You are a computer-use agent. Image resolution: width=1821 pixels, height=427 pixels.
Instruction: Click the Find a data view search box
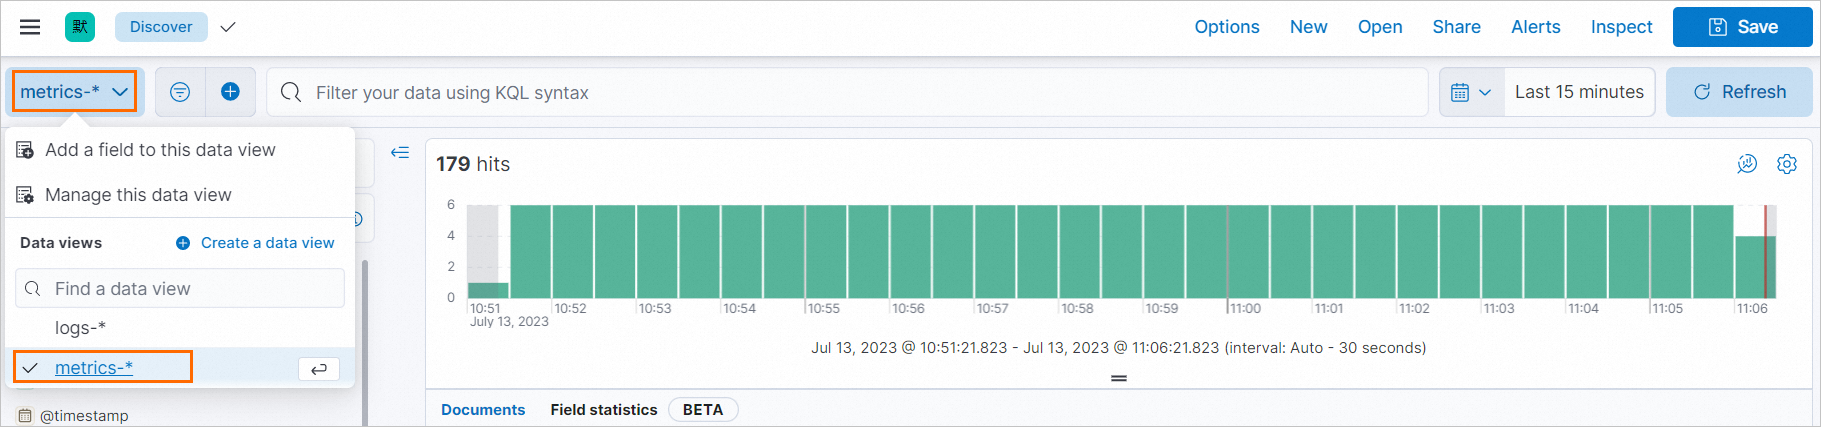pyautogui.click(x=180, y=288)
